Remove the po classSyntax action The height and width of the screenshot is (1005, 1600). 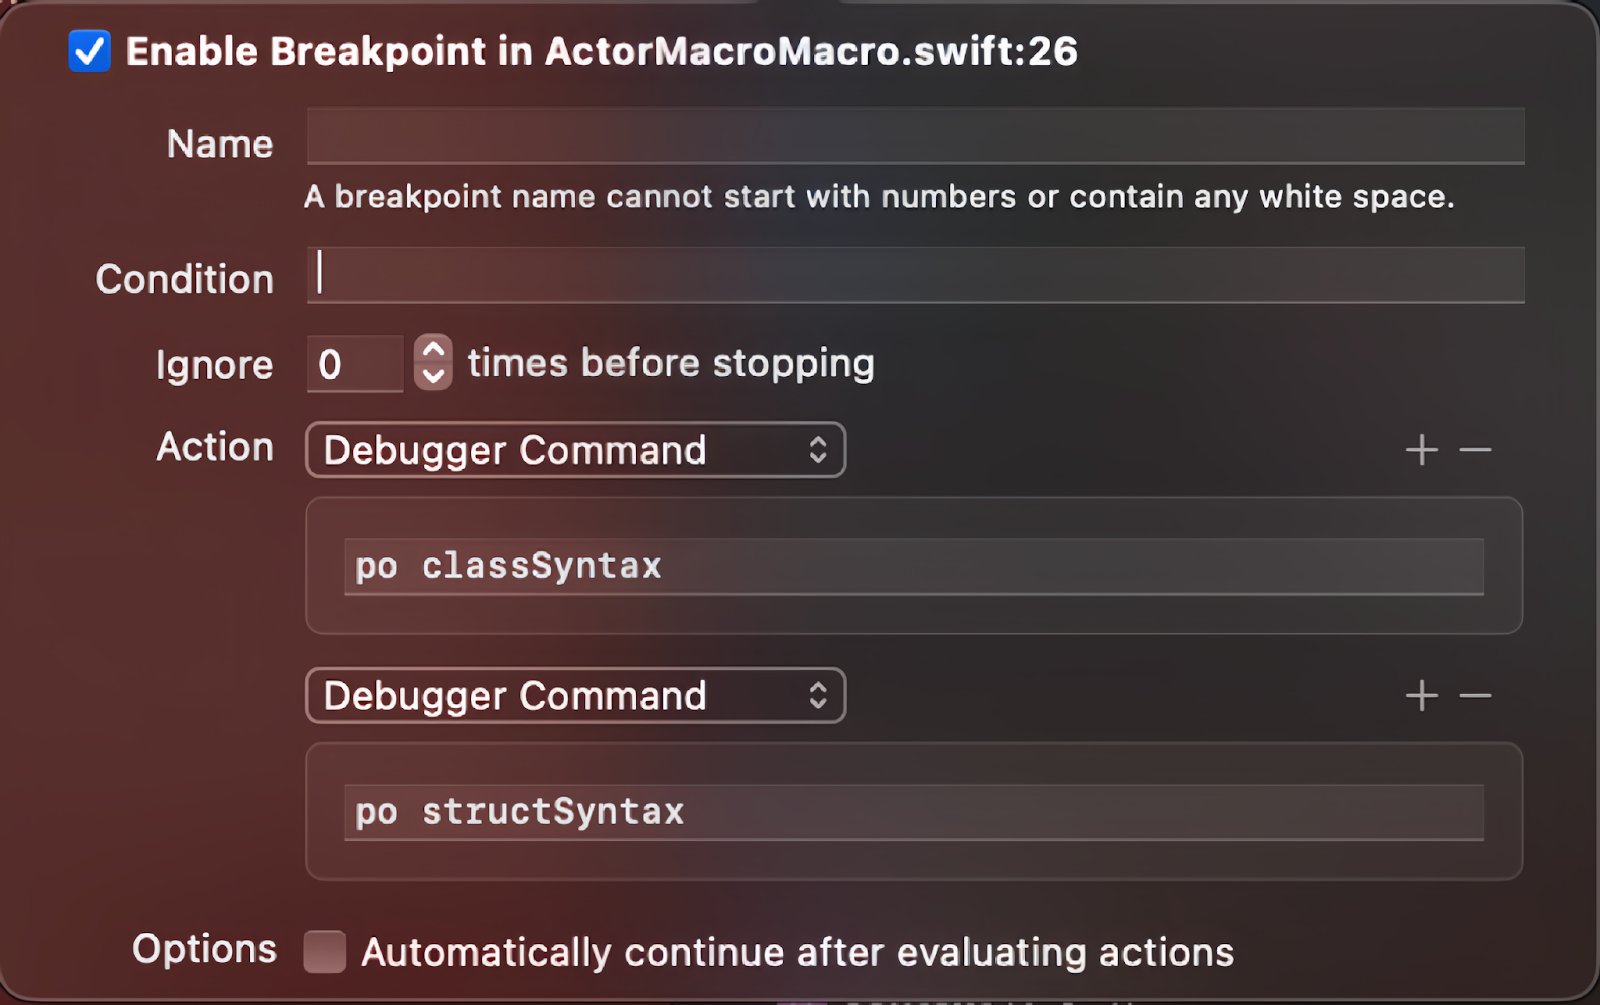(1475, 450)
